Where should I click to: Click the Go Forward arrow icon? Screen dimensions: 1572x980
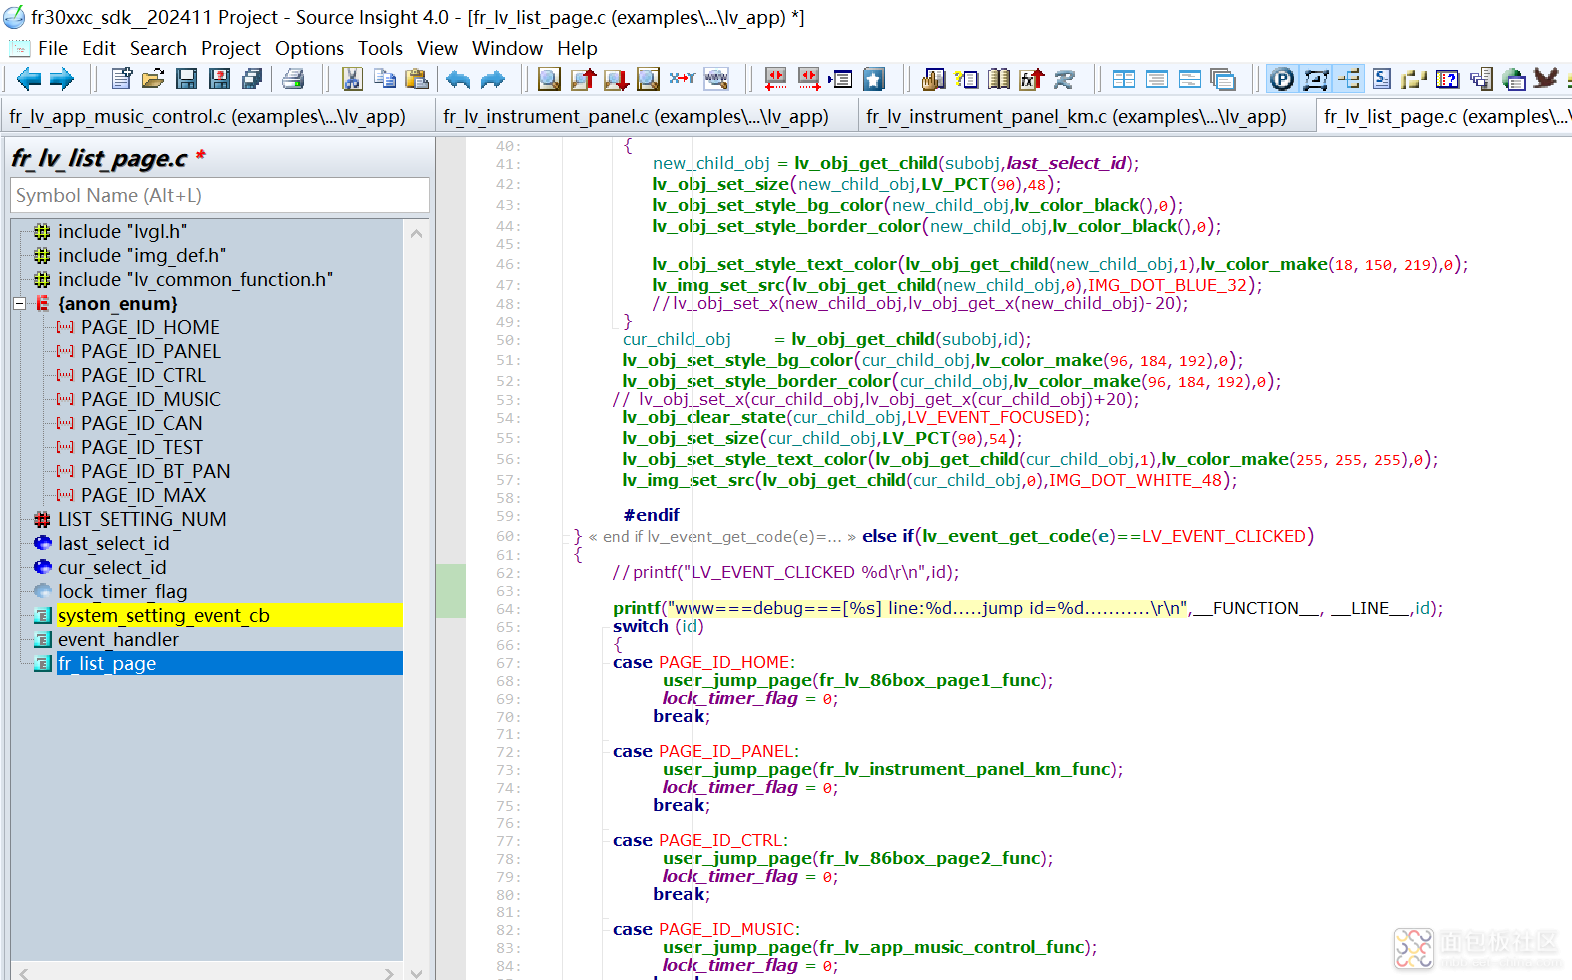[x=62, y=79]
